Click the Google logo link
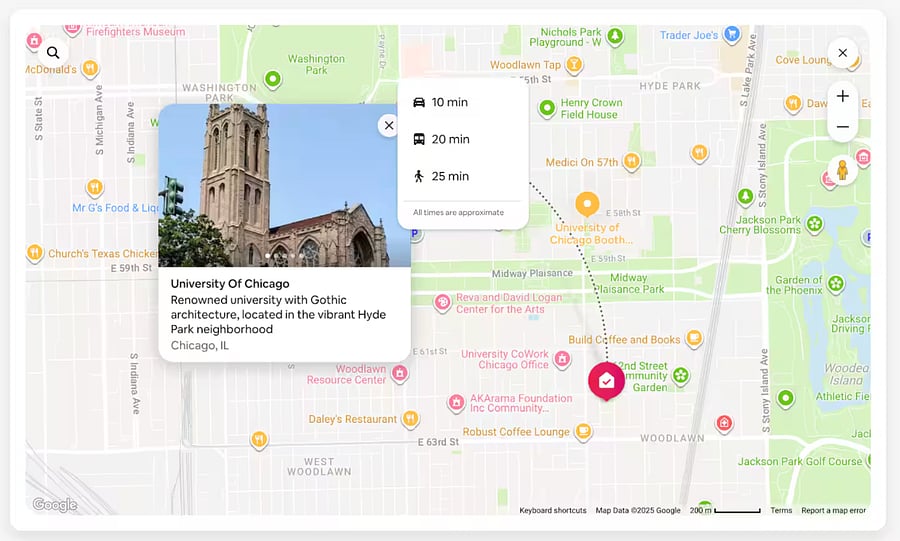The image size is (900, 541). coord(55,504)
